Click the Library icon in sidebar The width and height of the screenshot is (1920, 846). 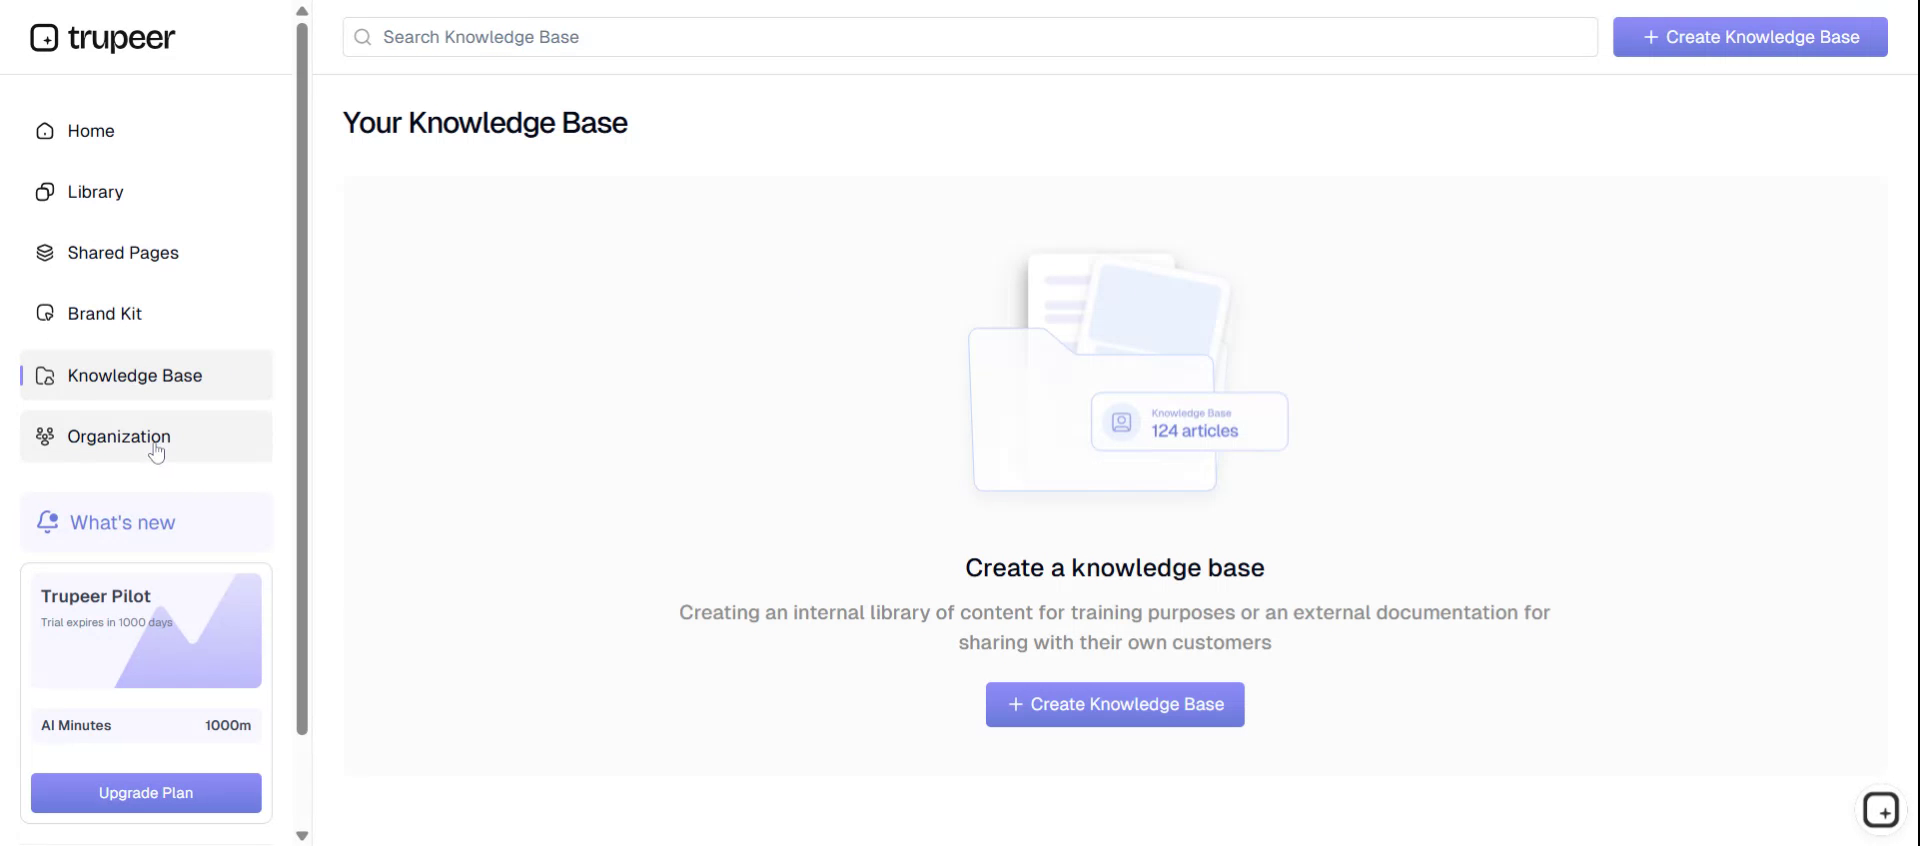pos(45,192)
